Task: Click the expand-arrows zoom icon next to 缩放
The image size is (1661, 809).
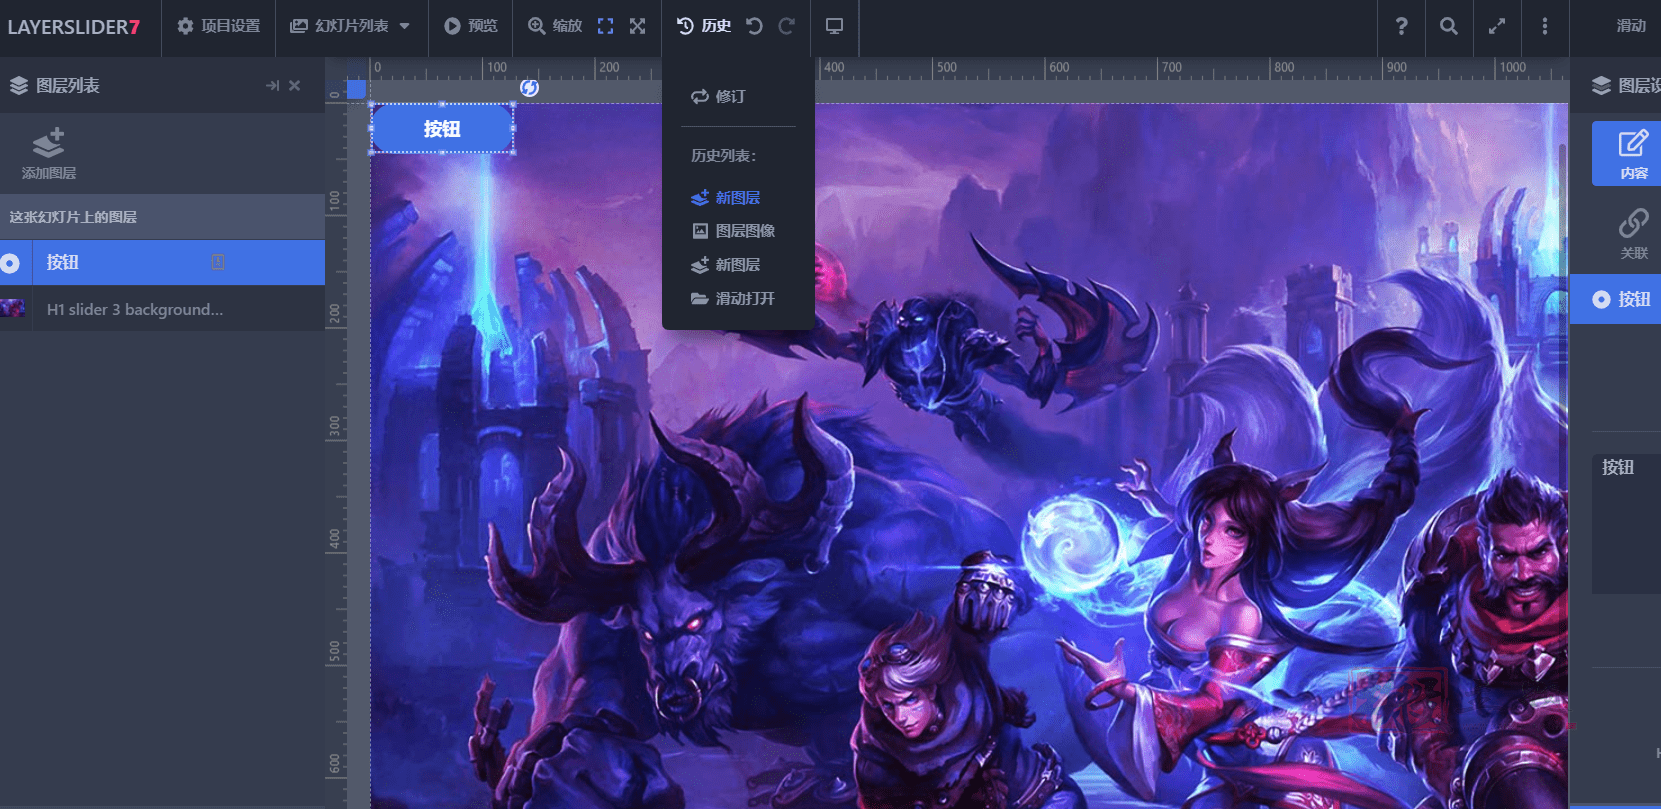Action: coord(637,26)
